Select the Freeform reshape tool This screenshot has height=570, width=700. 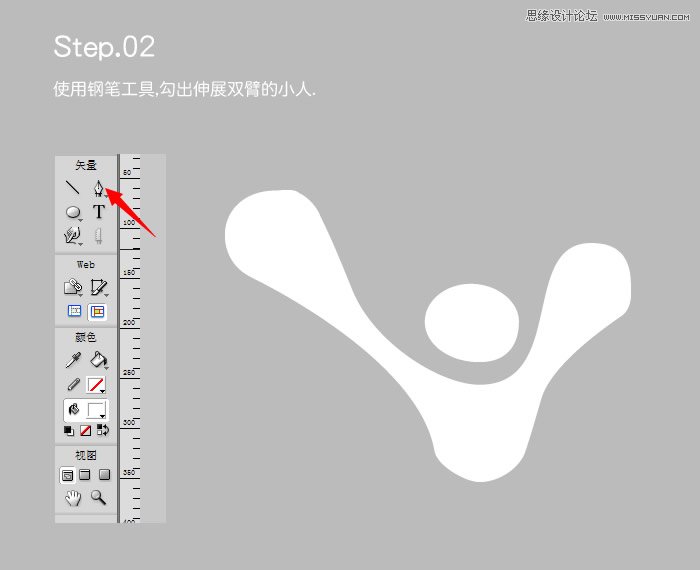coord(73,236)
